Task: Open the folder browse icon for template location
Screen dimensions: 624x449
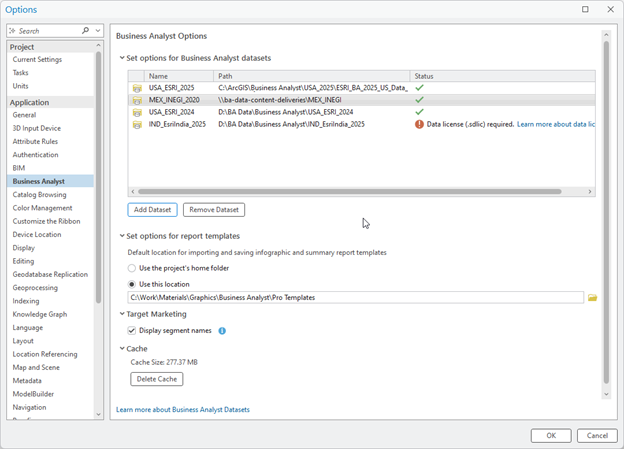Action: point(592,297)
